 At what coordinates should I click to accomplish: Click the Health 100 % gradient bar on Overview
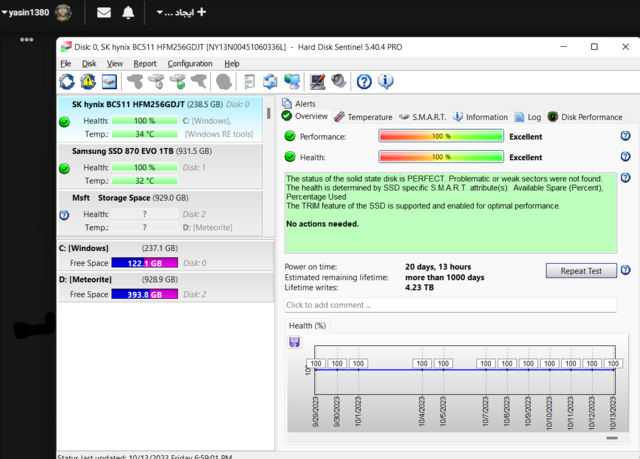(x=441, y=157)
